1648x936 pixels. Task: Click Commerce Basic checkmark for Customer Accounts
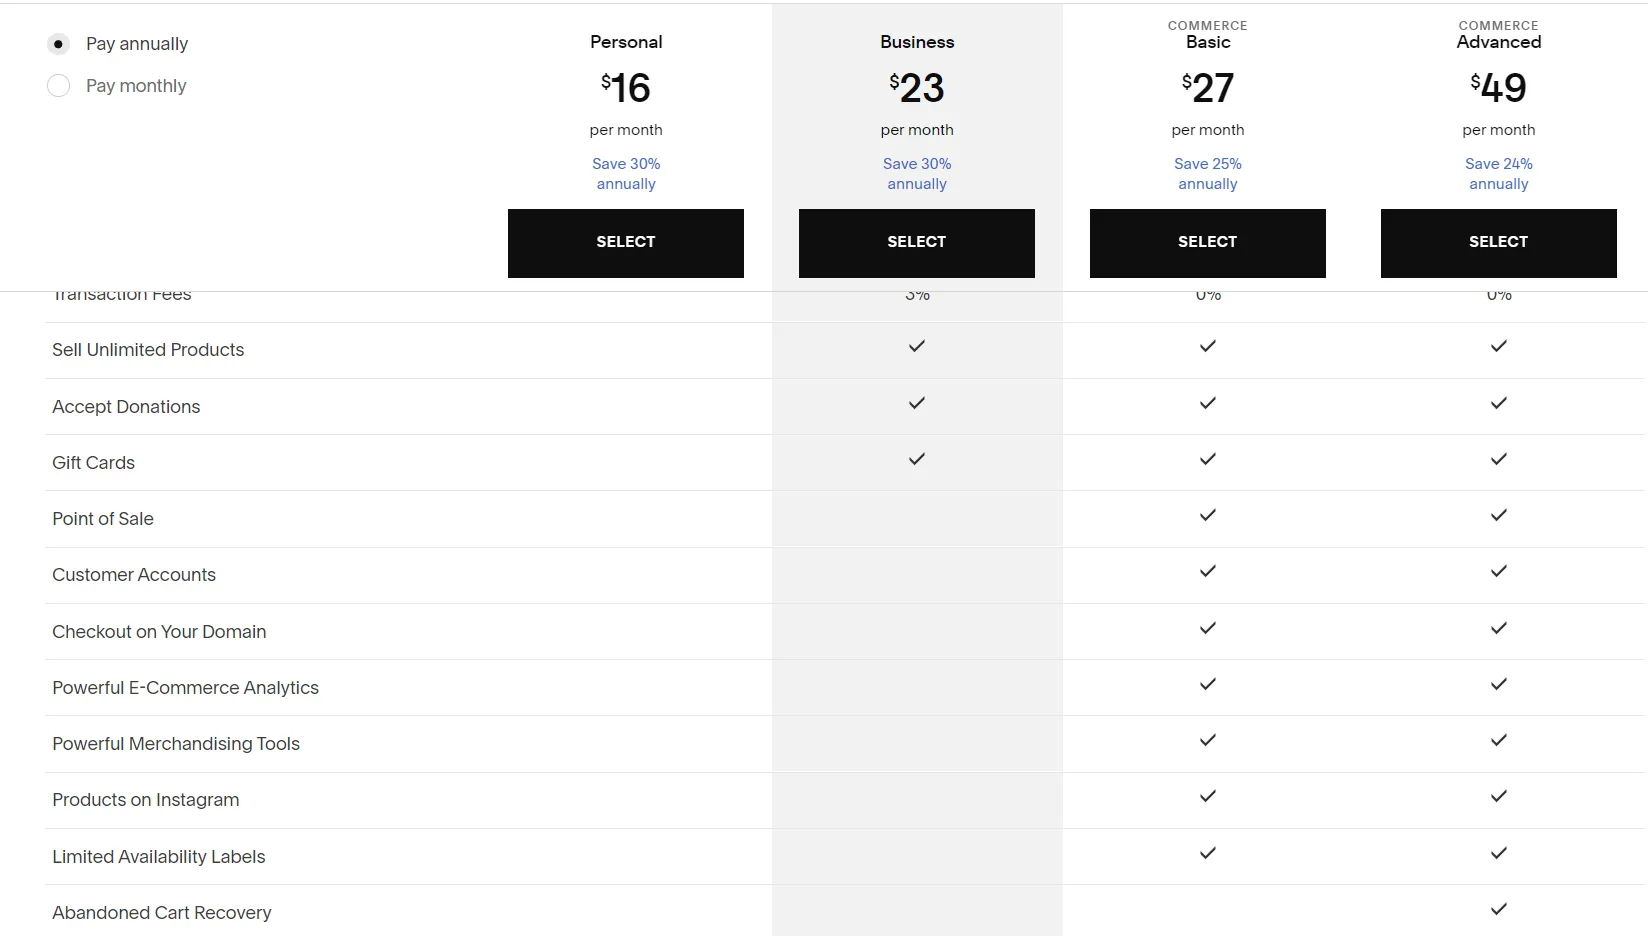[1207, 571]
